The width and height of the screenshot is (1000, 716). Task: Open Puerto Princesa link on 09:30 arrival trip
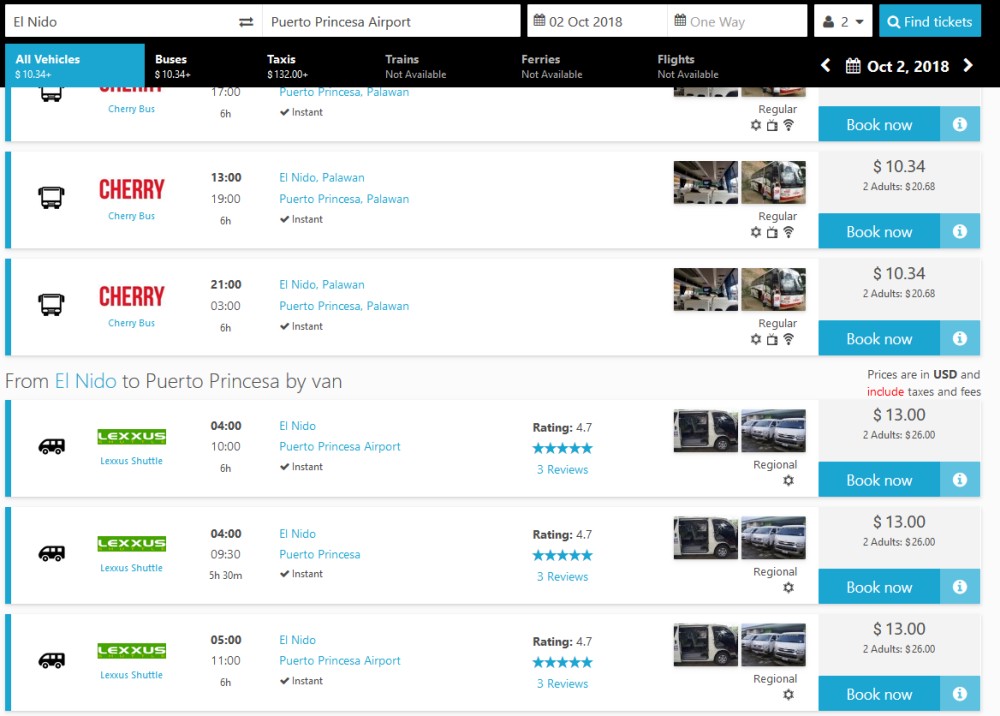coord(320,555)
